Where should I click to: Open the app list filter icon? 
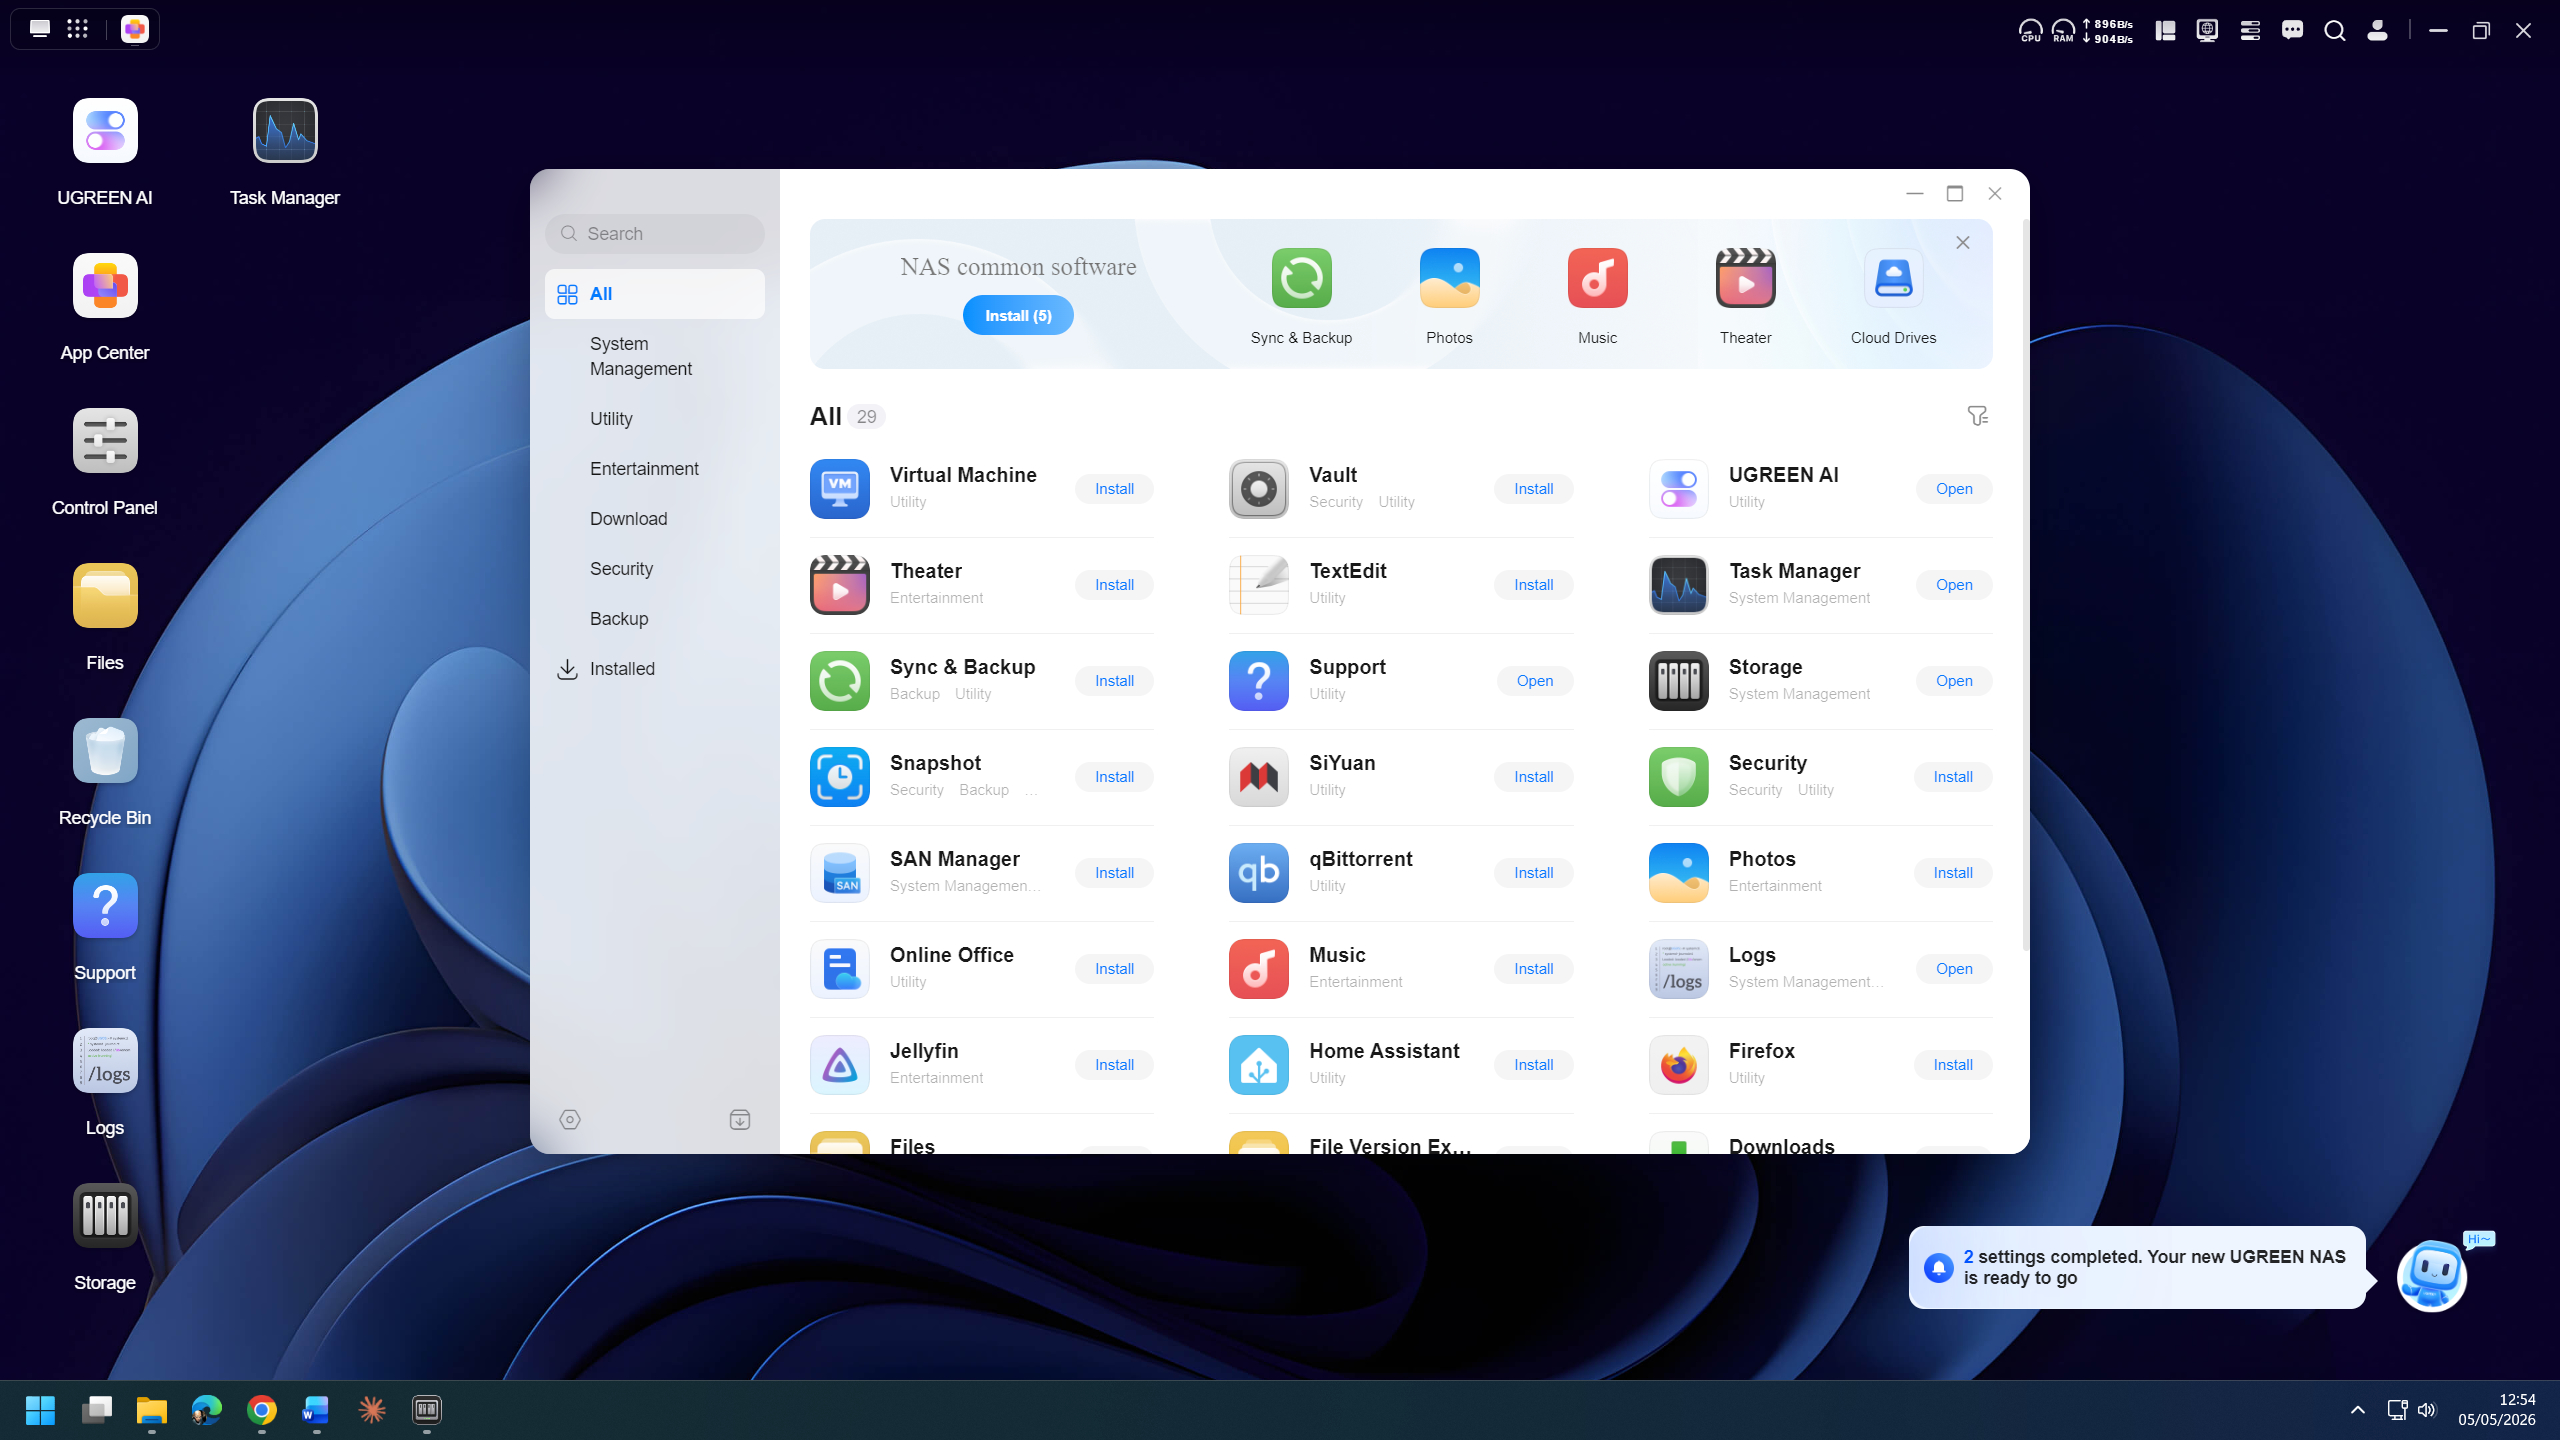pos(1977,416)
